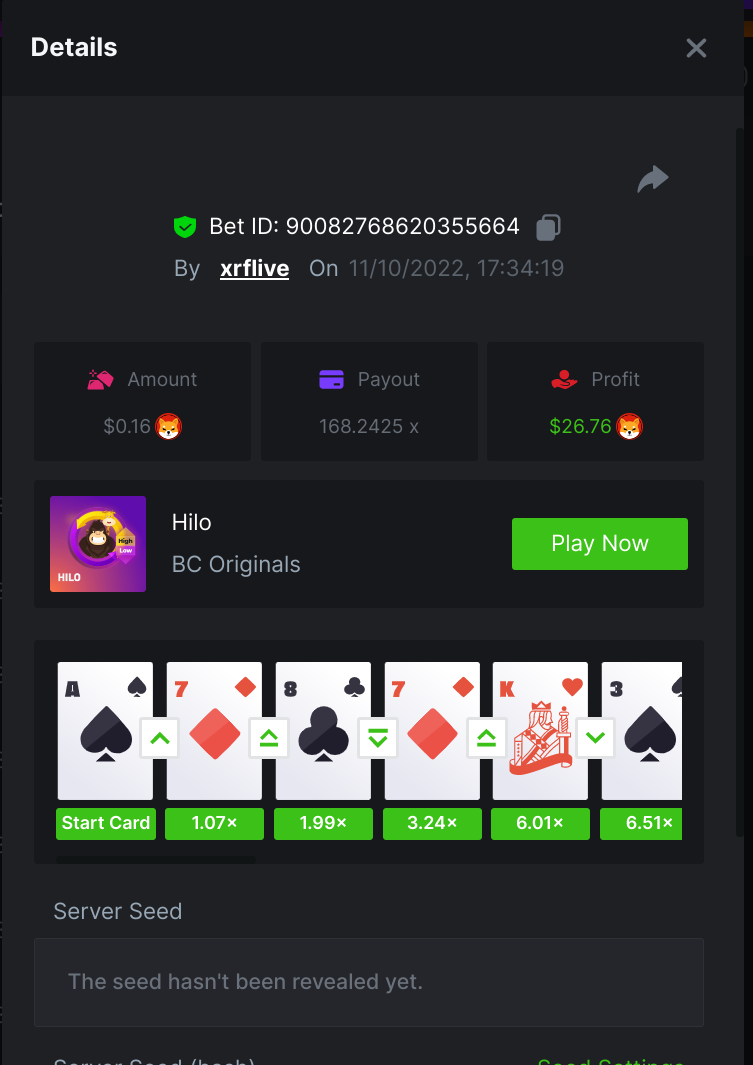Select the King of hearts card
This screenshot has height=1065, width=753.
(540, 731)
